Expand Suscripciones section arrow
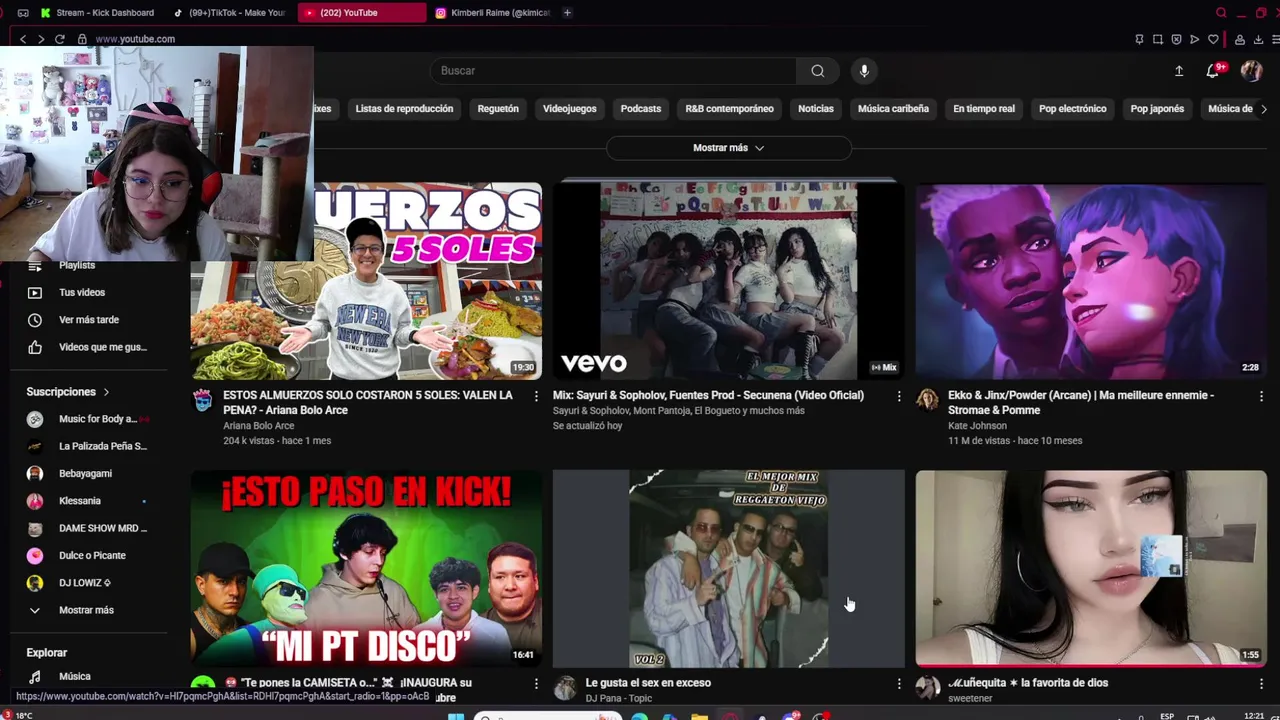 [106, 392]
